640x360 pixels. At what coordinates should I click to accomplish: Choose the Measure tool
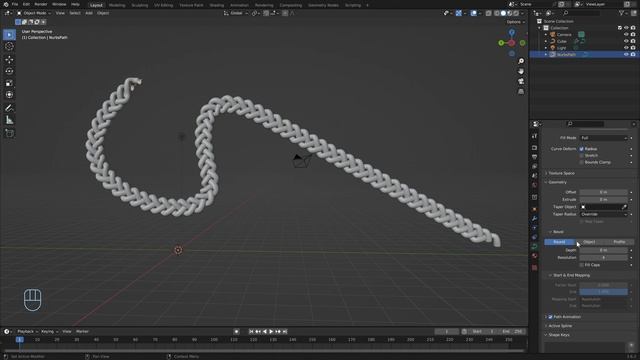9,120
